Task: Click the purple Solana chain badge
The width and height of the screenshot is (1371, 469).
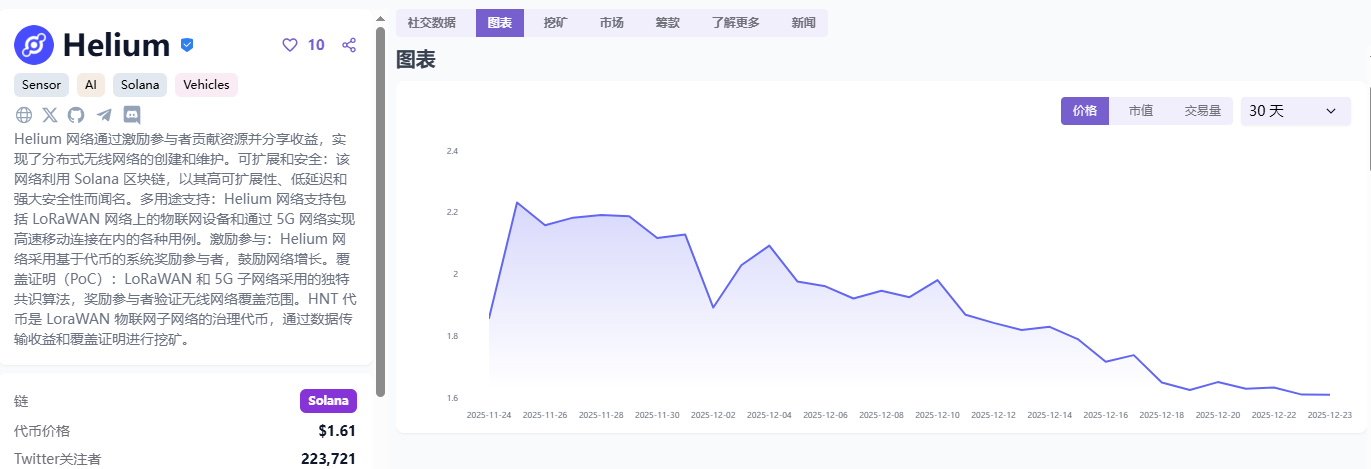Action: click(328, 401)
